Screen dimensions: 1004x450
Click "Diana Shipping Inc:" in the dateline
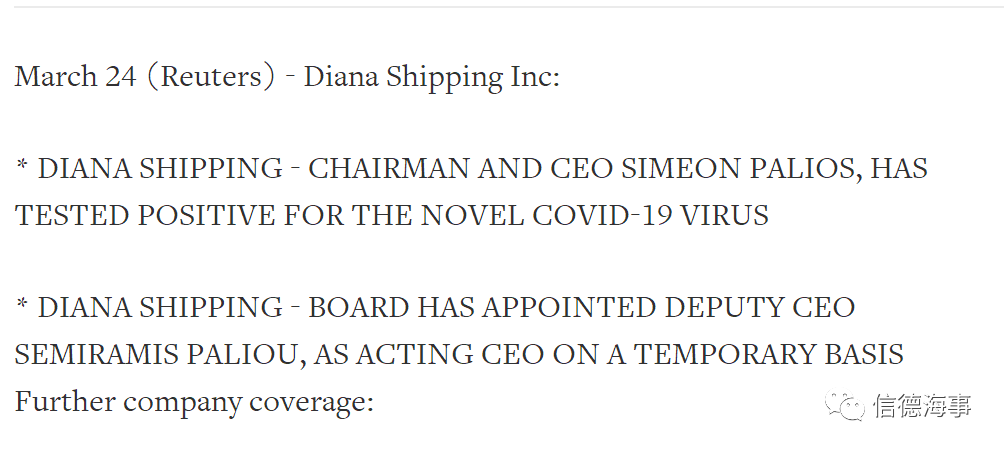point(432,78)
